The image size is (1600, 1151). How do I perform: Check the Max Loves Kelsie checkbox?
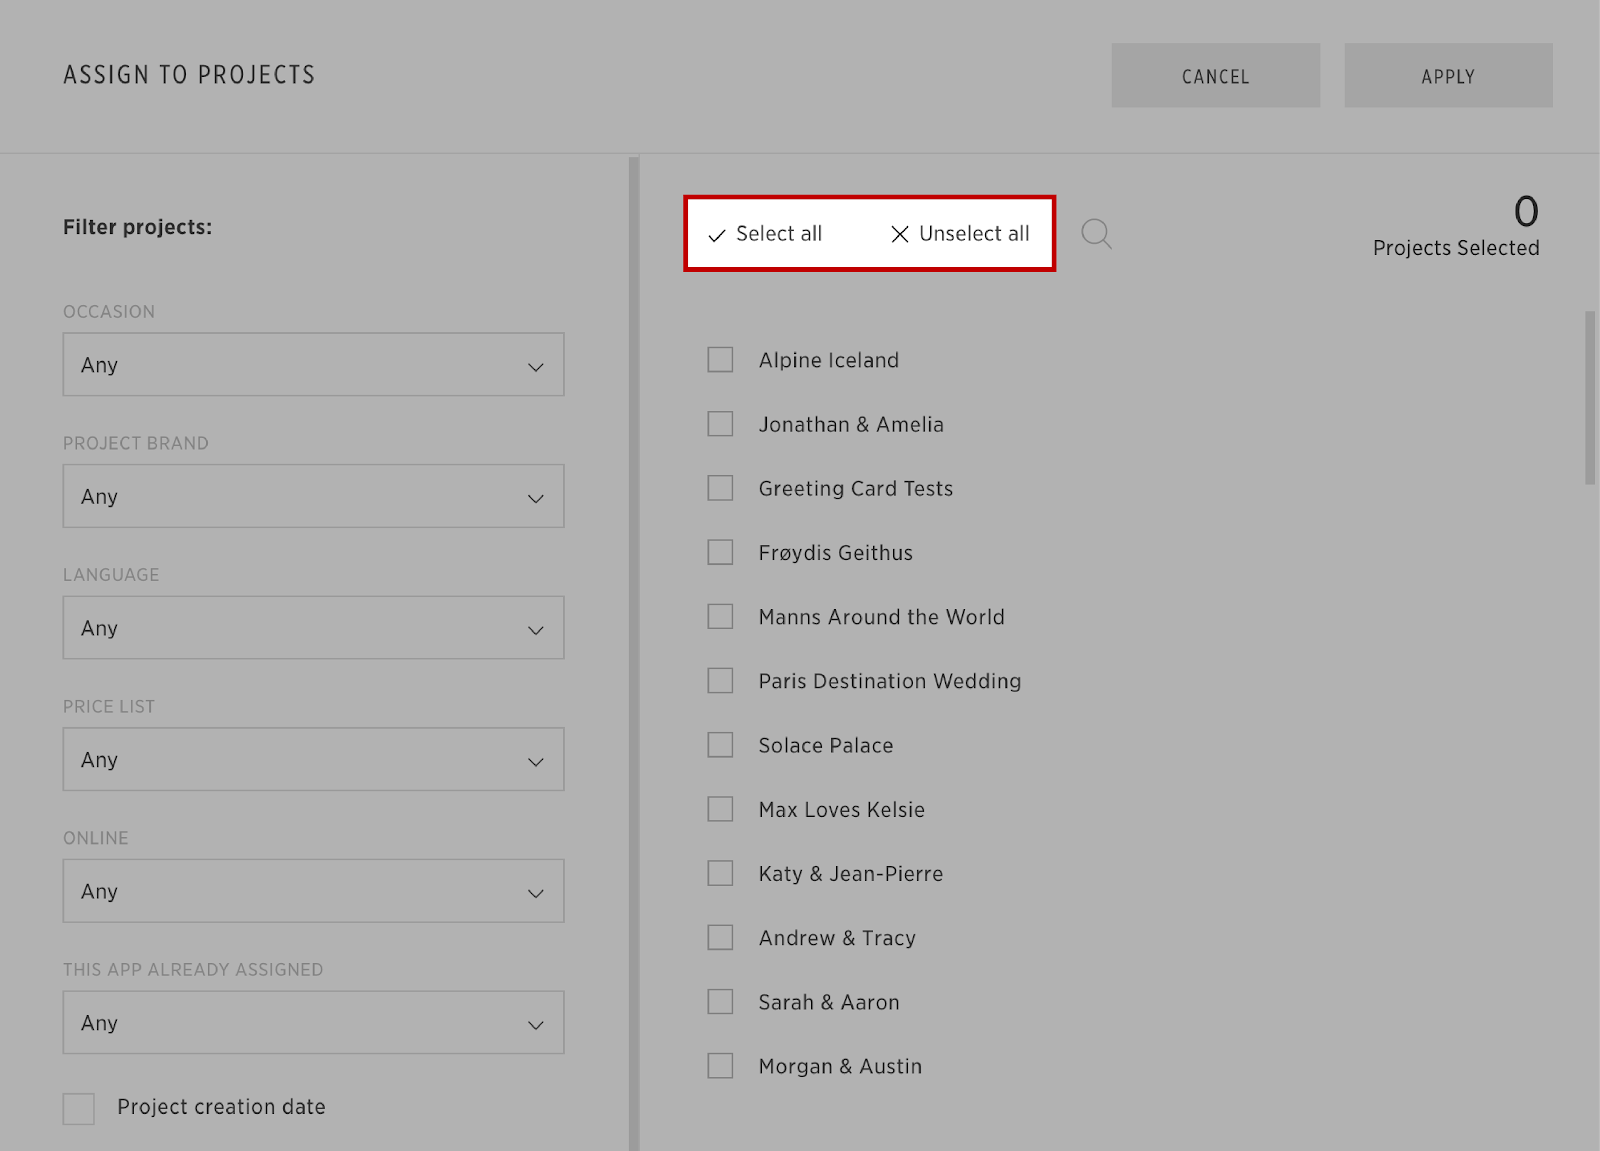click(720, 809)
